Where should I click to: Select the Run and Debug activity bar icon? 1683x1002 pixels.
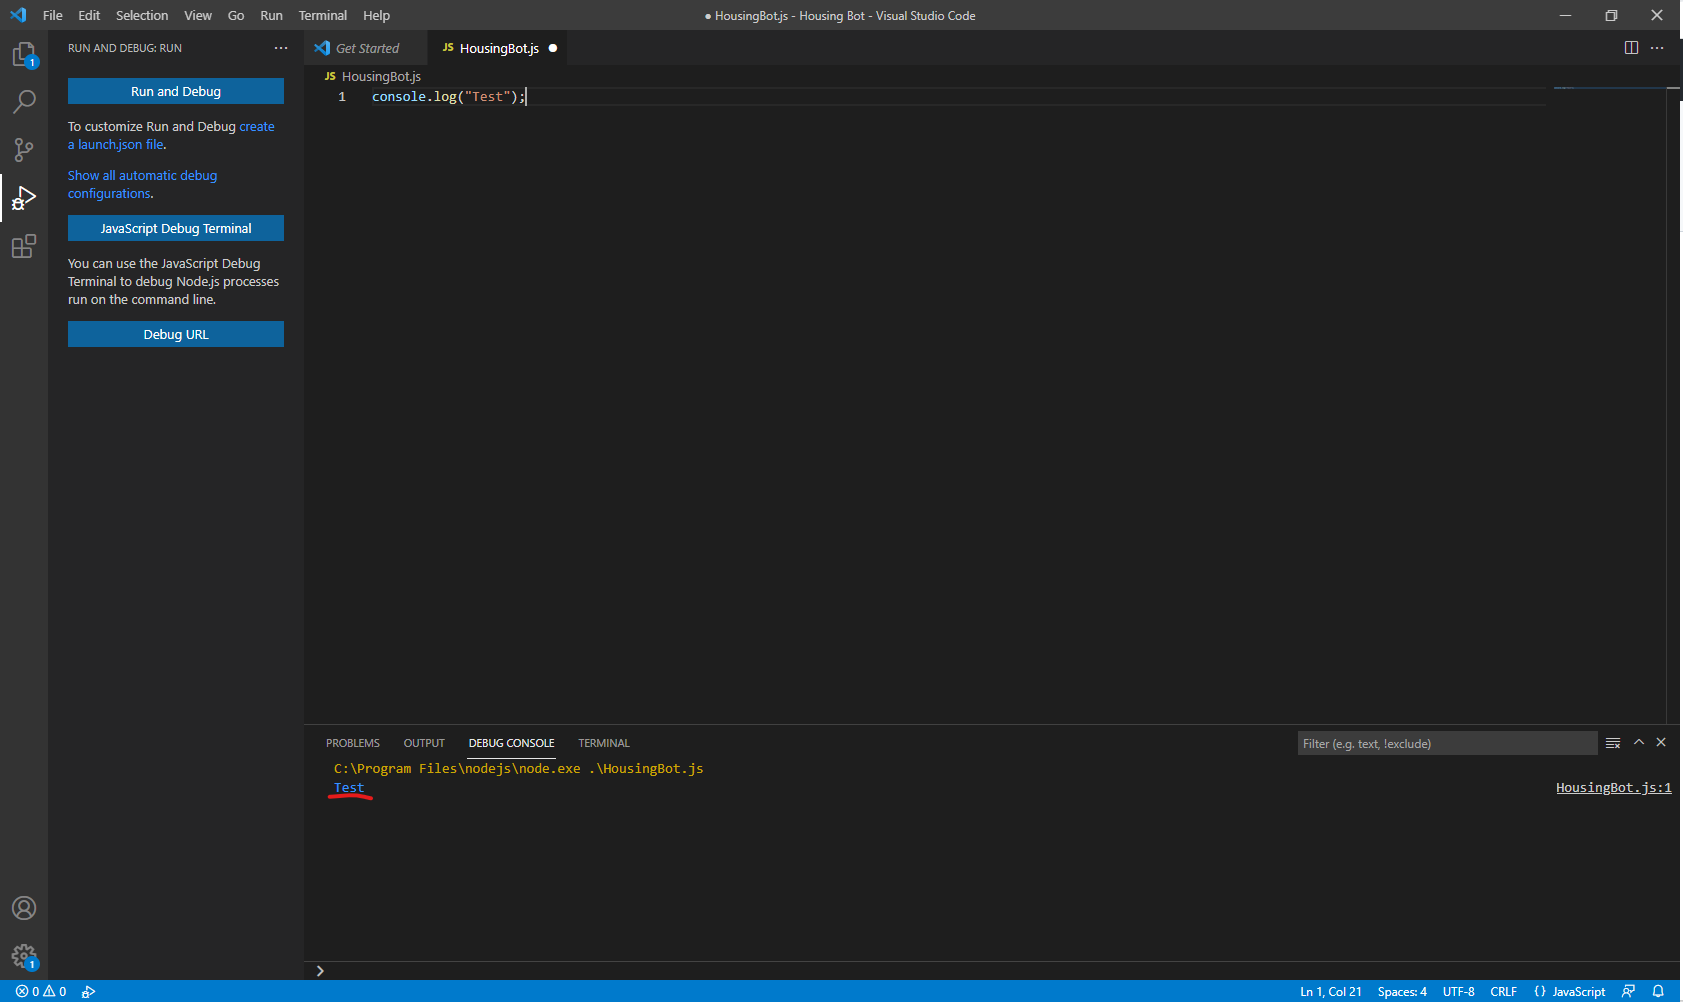point(24,197)
